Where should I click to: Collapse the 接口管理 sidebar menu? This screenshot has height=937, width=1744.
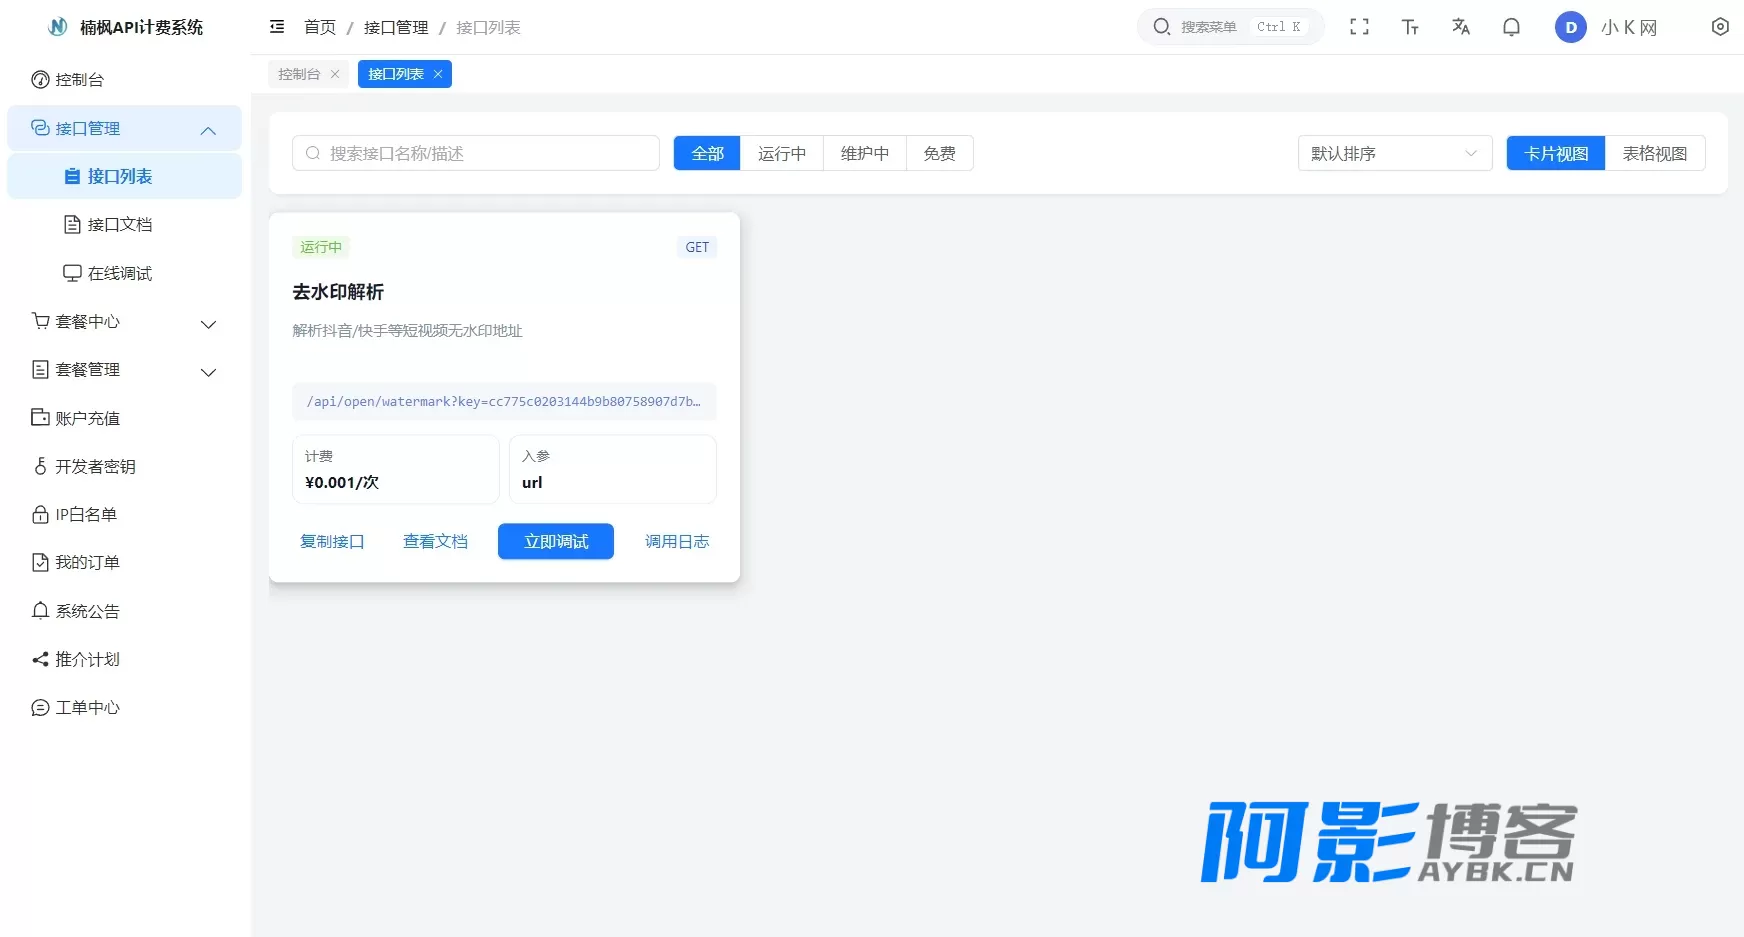[x=124, y=129]
